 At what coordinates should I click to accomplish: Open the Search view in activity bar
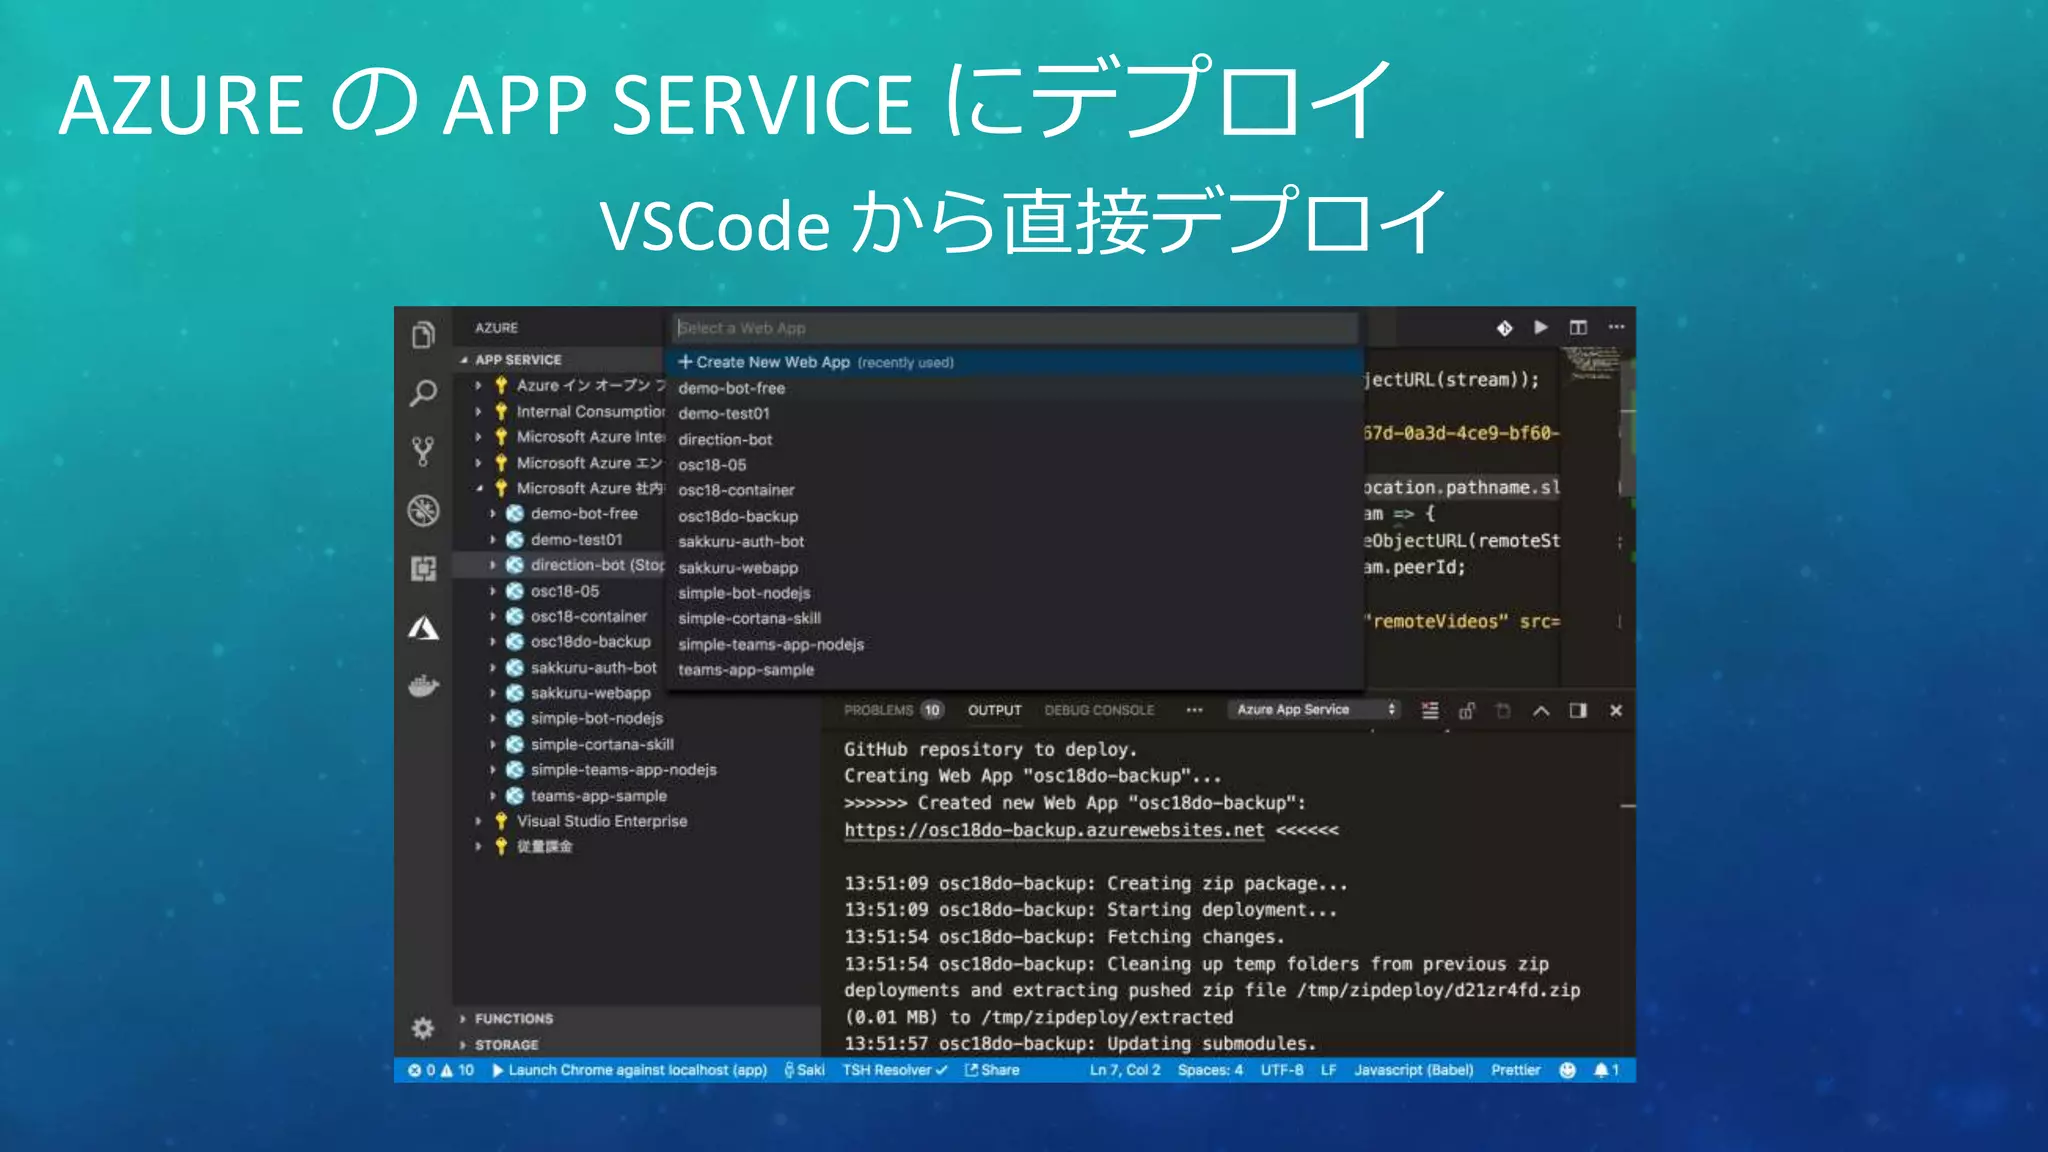click(x=424, y=393)
